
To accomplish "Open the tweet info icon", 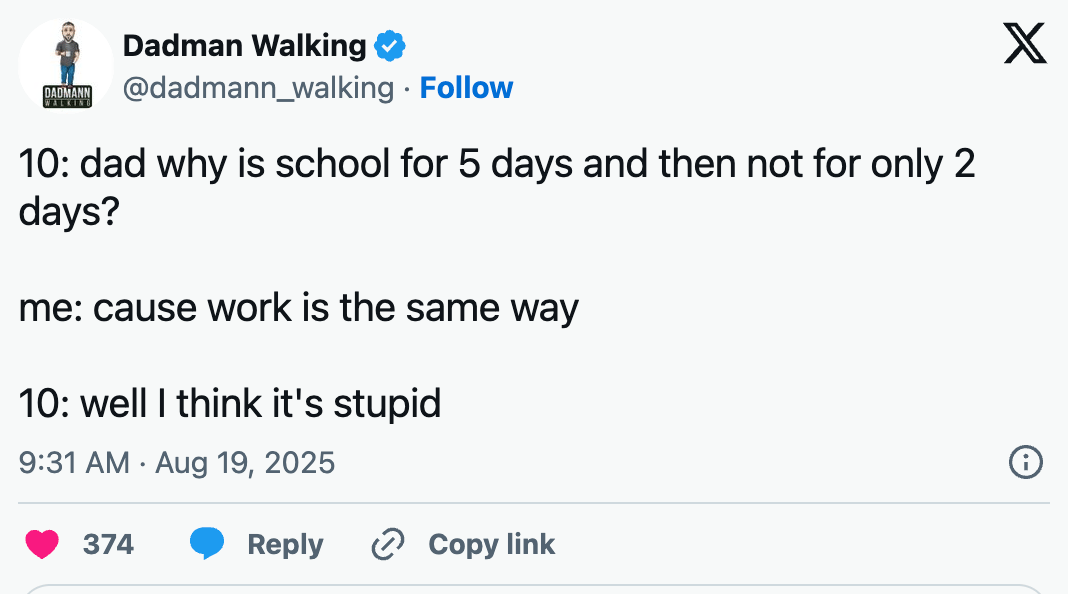I will click(x=1026, y=463).
